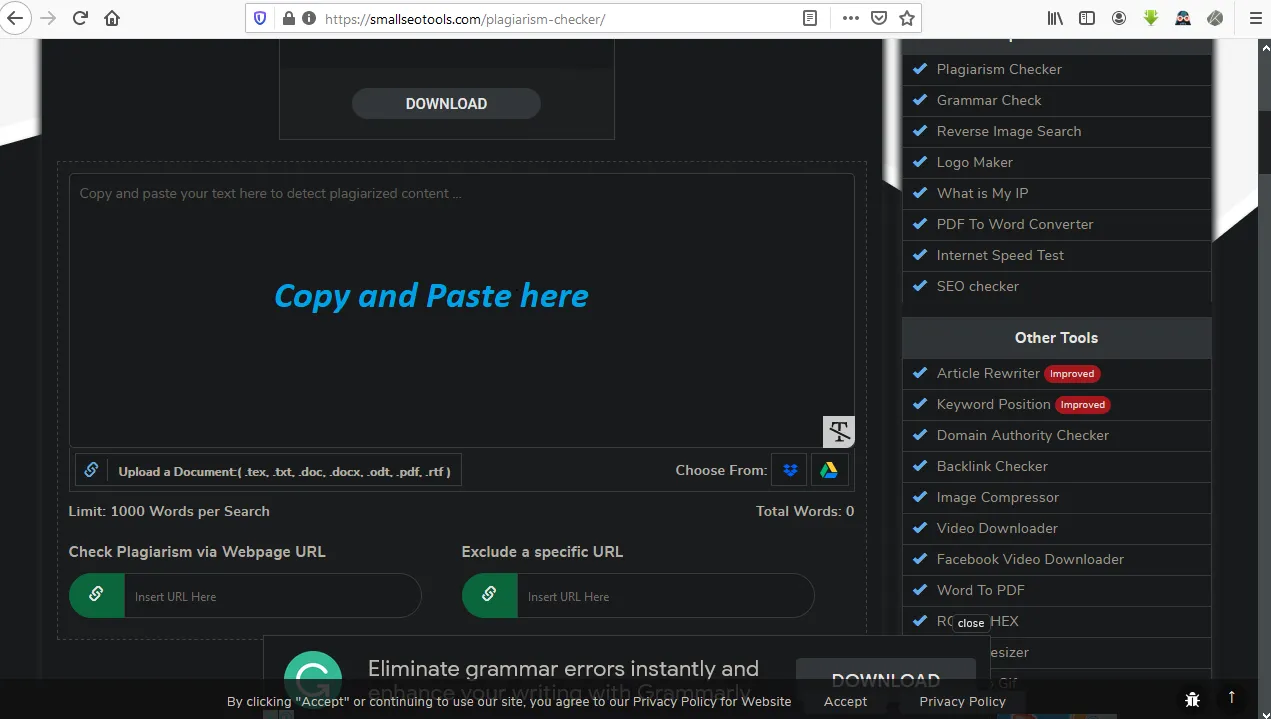Click the browser forward arrow
The width and height of the screenshot is (1271, 719).
click(47, 18)
